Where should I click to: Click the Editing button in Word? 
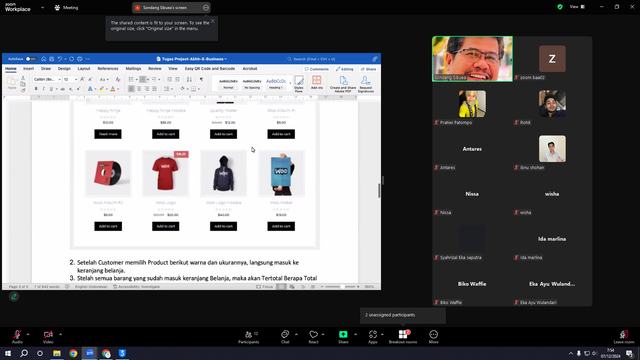[344, 69]
